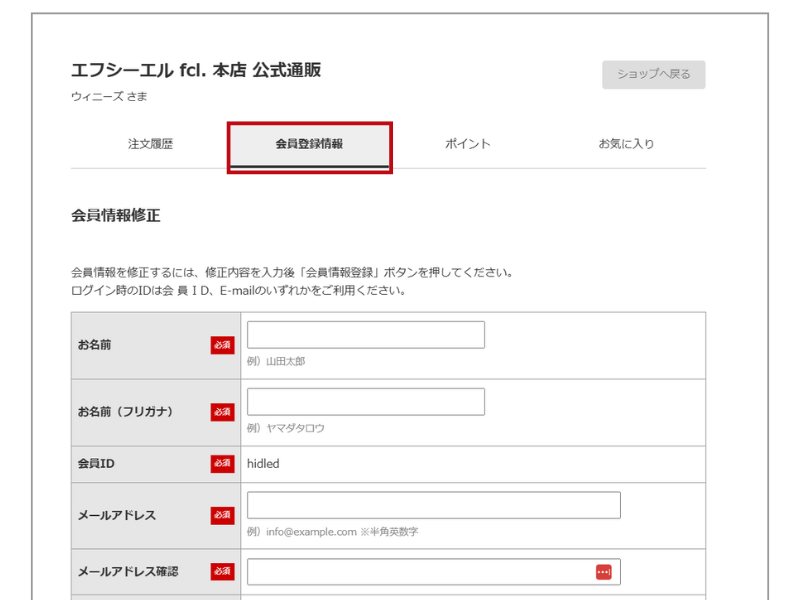Image resolution: width=800 pixels, height=600 pixels.
Task: Click the 会員情報修正 heading
Action: (x=115, y=215)
